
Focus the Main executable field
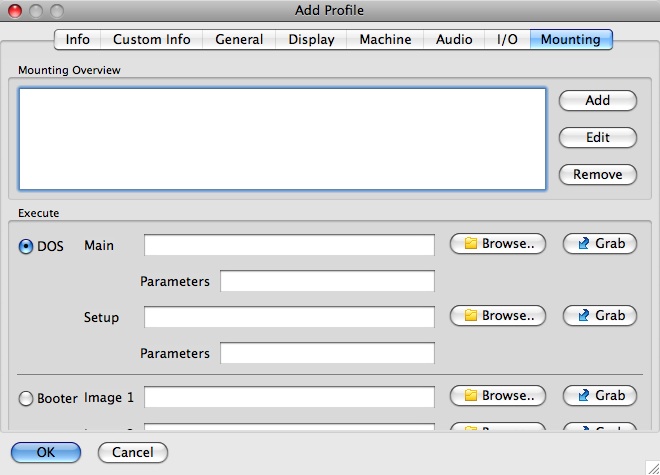tap(289, 245)
